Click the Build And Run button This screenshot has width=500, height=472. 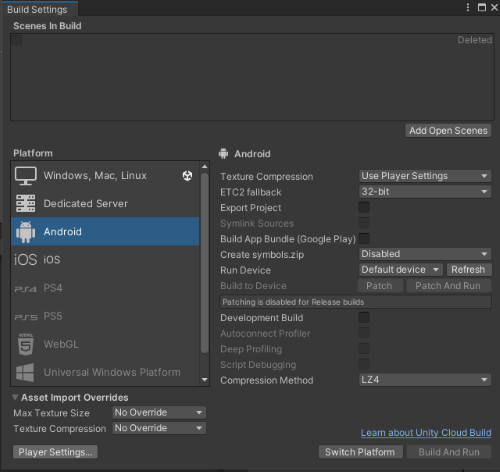click(x=449, y=452)
